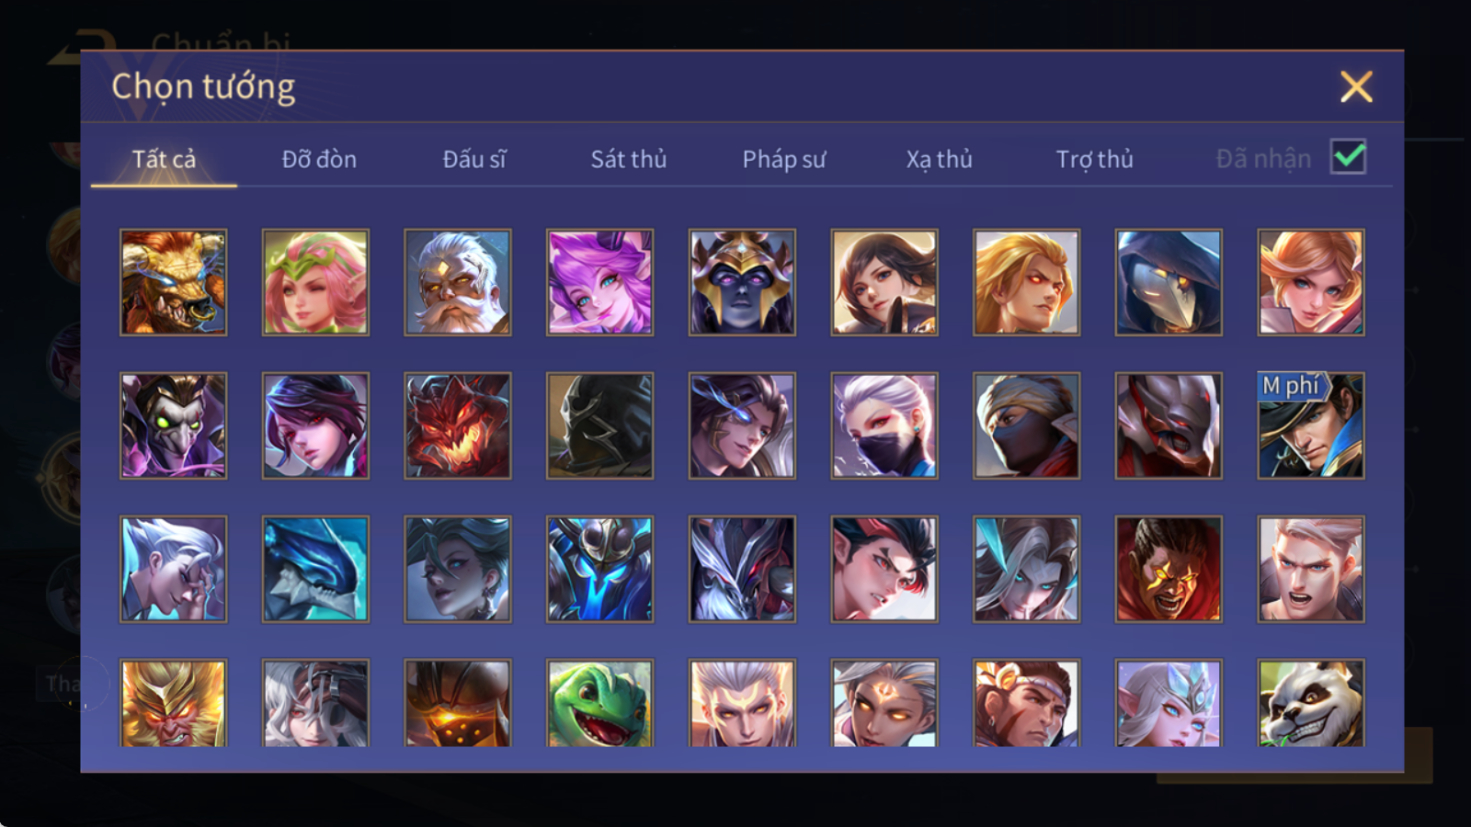Screen dimensions: 1471x827
Task: Open the 'Sát thủ' tab
Action: click(x=628, y=159)
